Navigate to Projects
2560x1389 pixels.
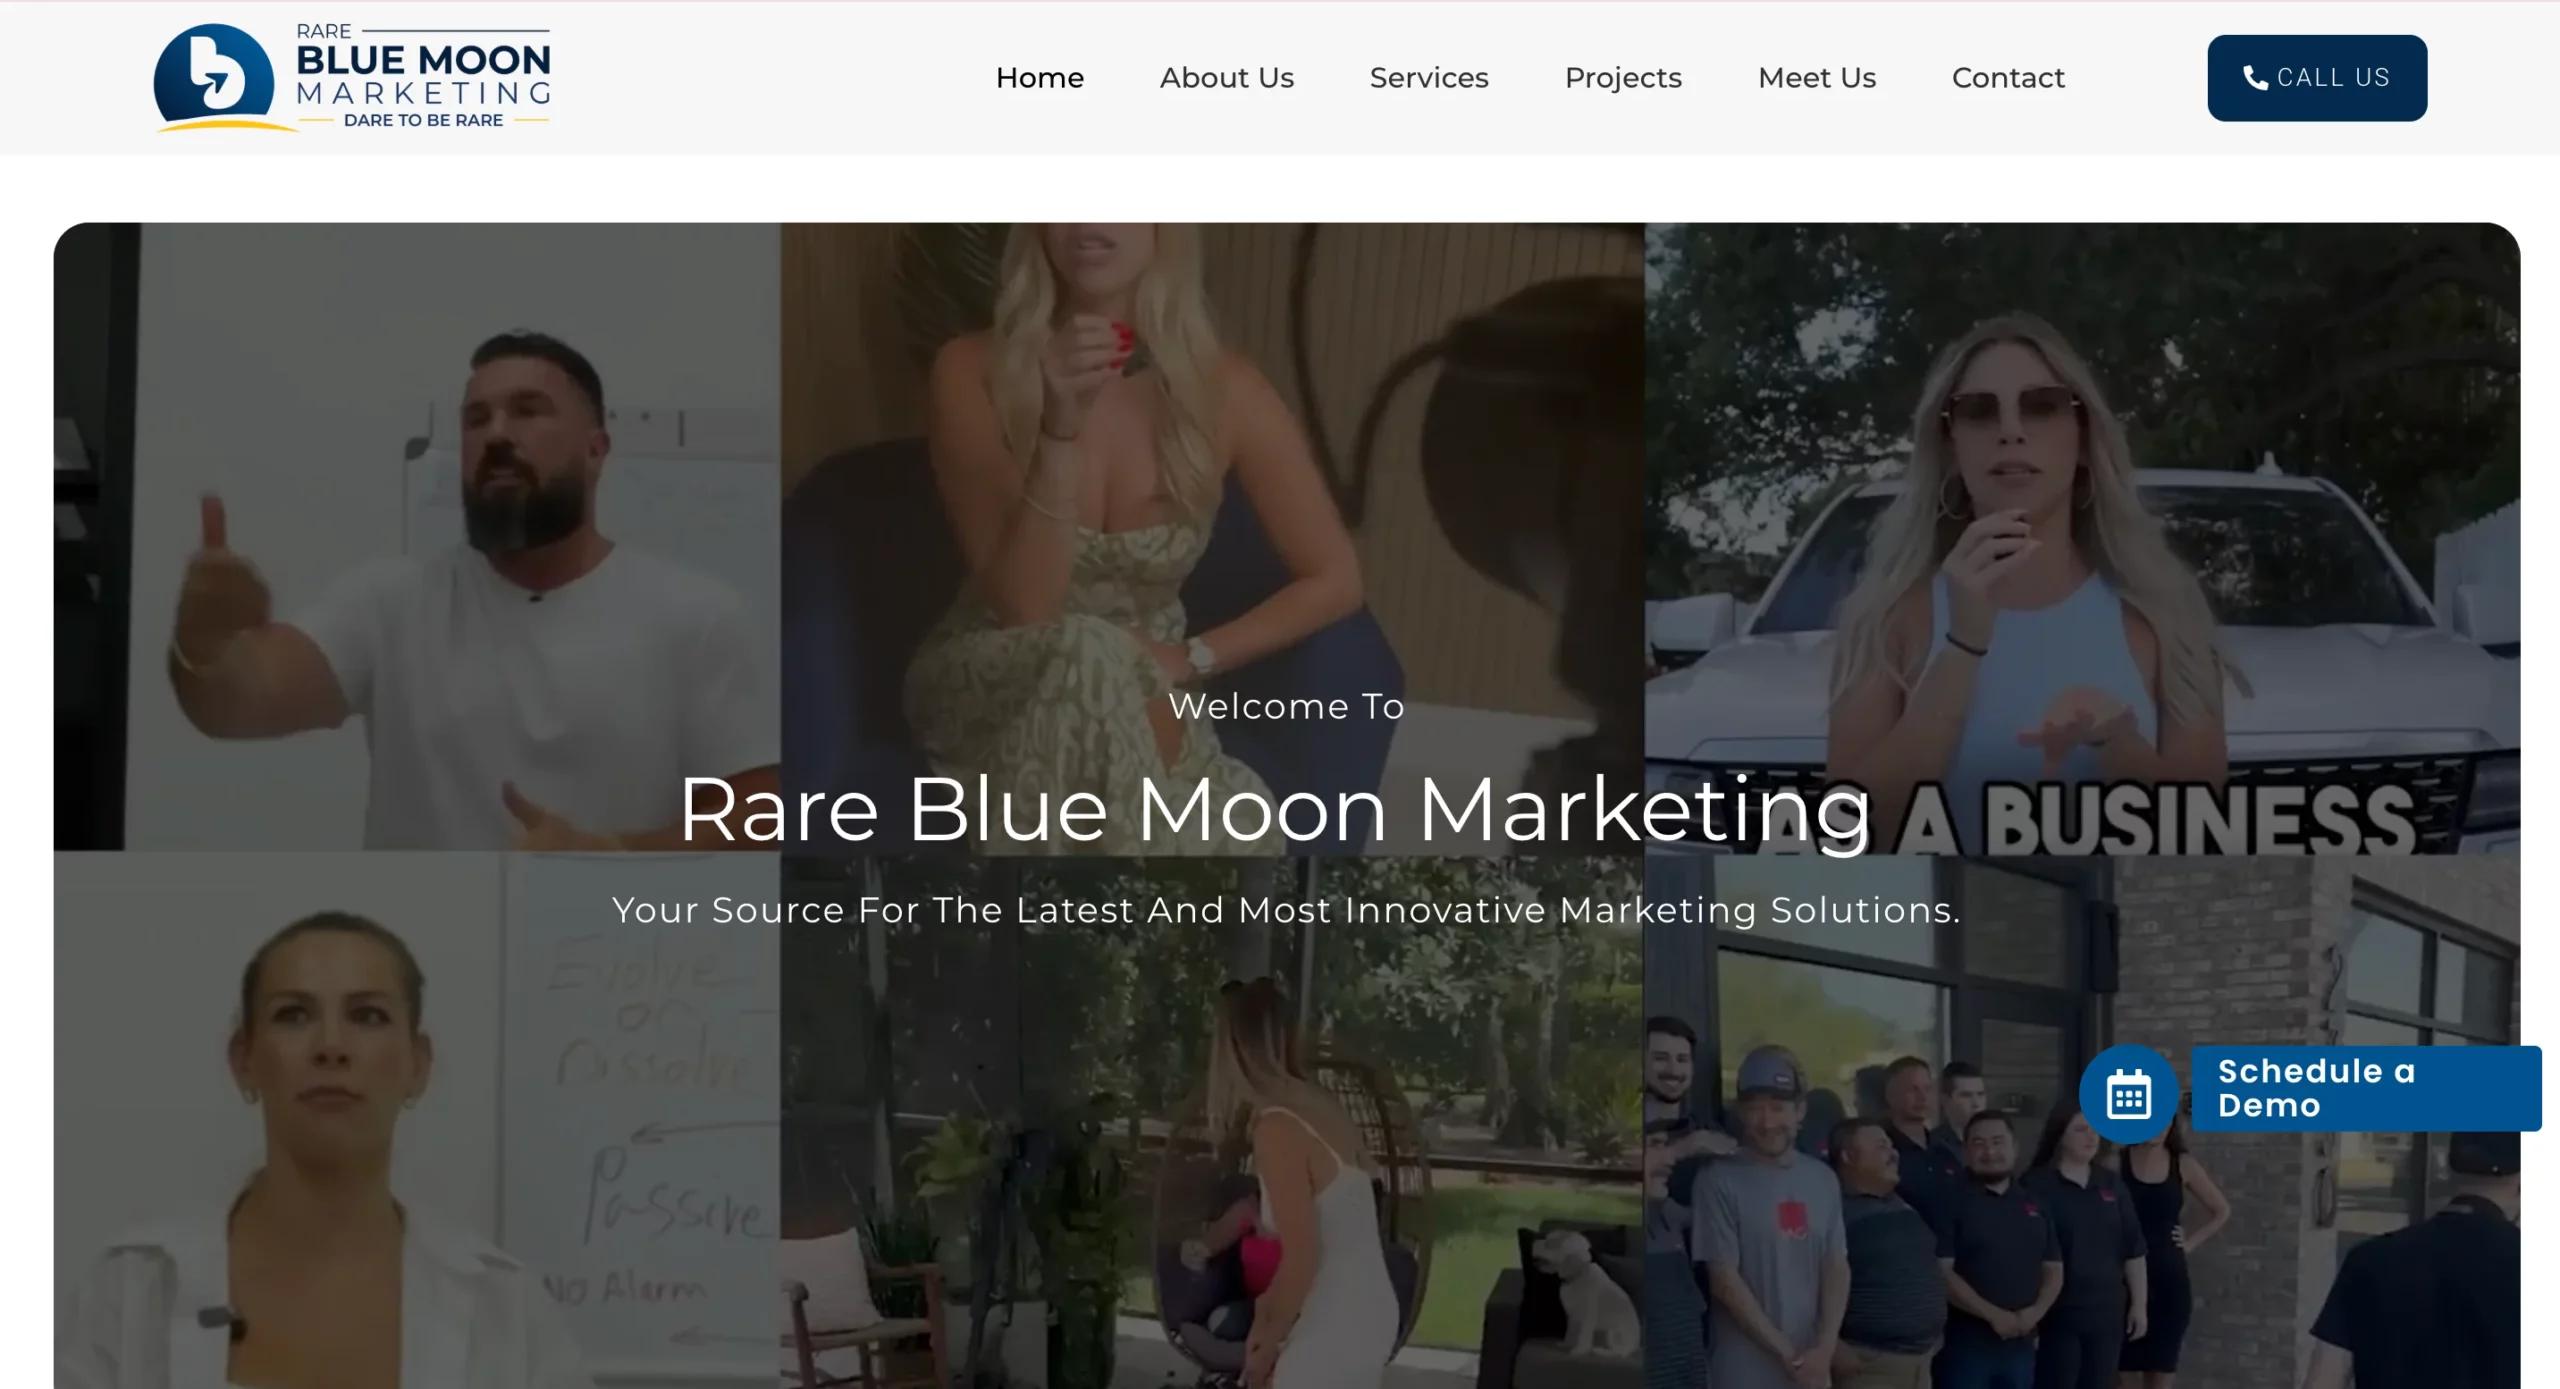coord(1623,78)
